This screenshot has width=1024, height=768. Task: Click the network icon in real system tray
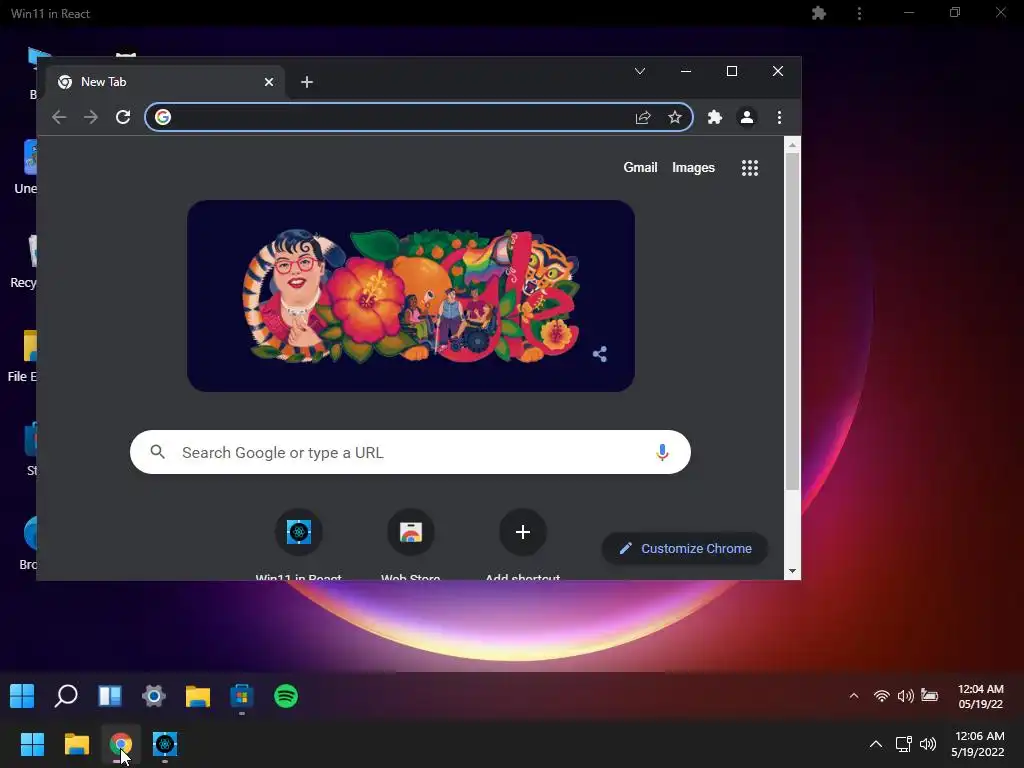coord(904,744)
